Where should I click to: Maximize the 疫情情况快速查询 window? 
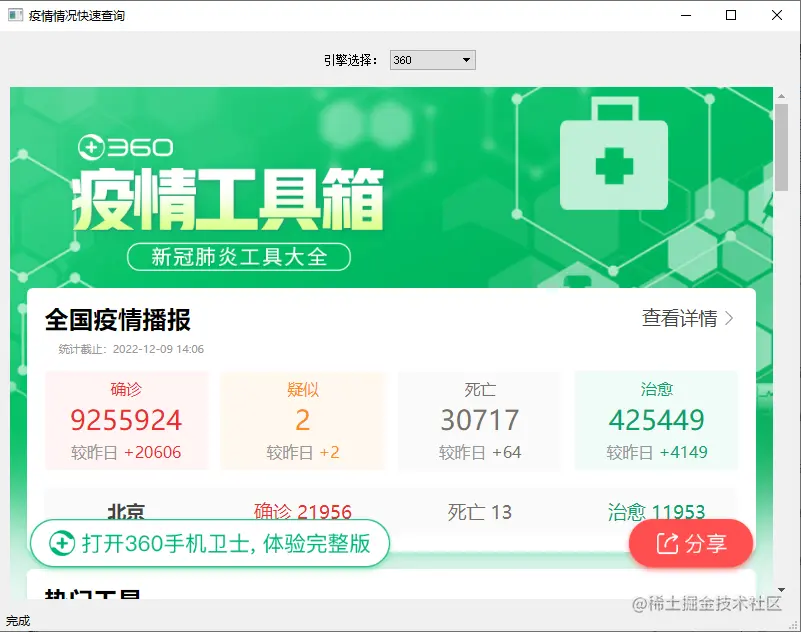[x=731, y=15]
